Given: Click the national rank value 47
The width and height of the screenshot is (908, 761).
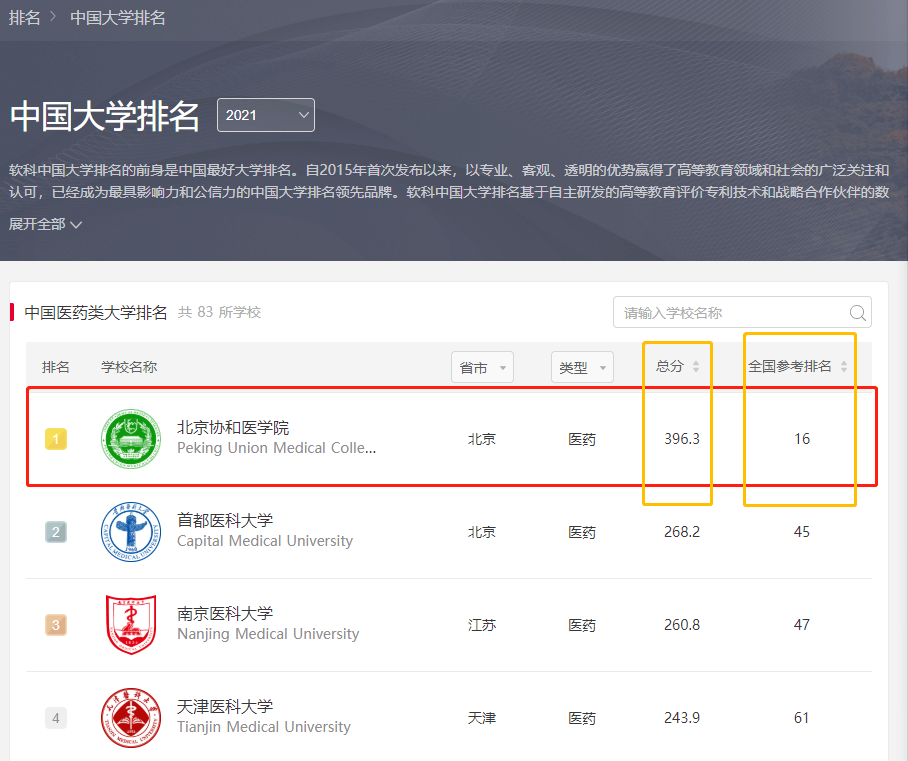Looking at the screenshot, I should click(x=802, y=625).
